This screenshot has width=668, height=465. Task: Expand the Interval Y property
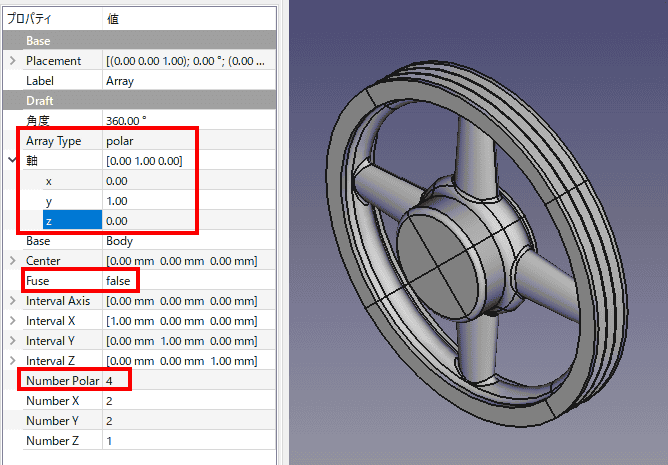pyautogui.click(x=12, y=341)
